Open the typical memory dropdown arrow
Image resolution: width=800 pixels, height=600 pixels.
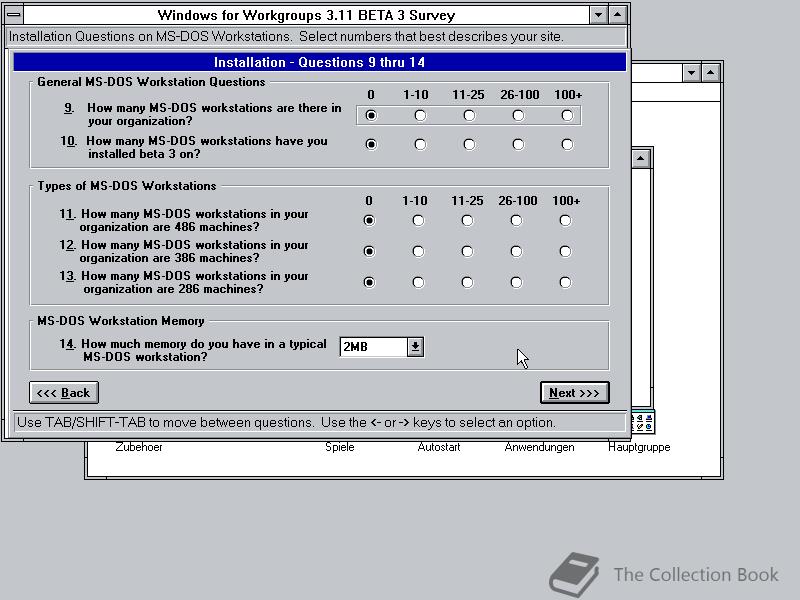415,347
